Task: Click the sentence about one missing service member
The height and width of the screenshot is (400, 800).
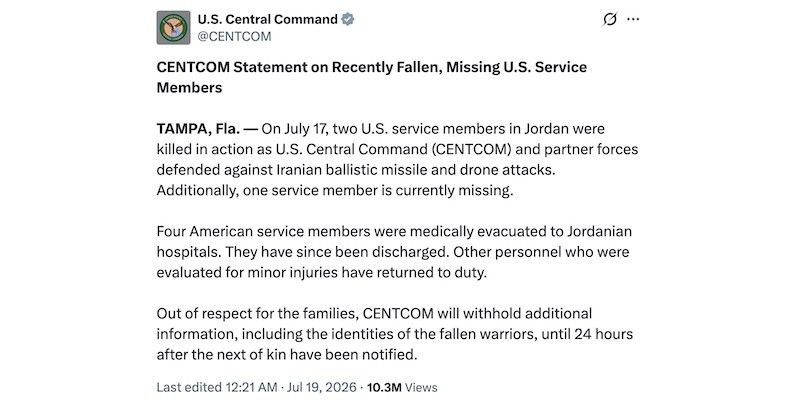Action: tap(335, 191)
